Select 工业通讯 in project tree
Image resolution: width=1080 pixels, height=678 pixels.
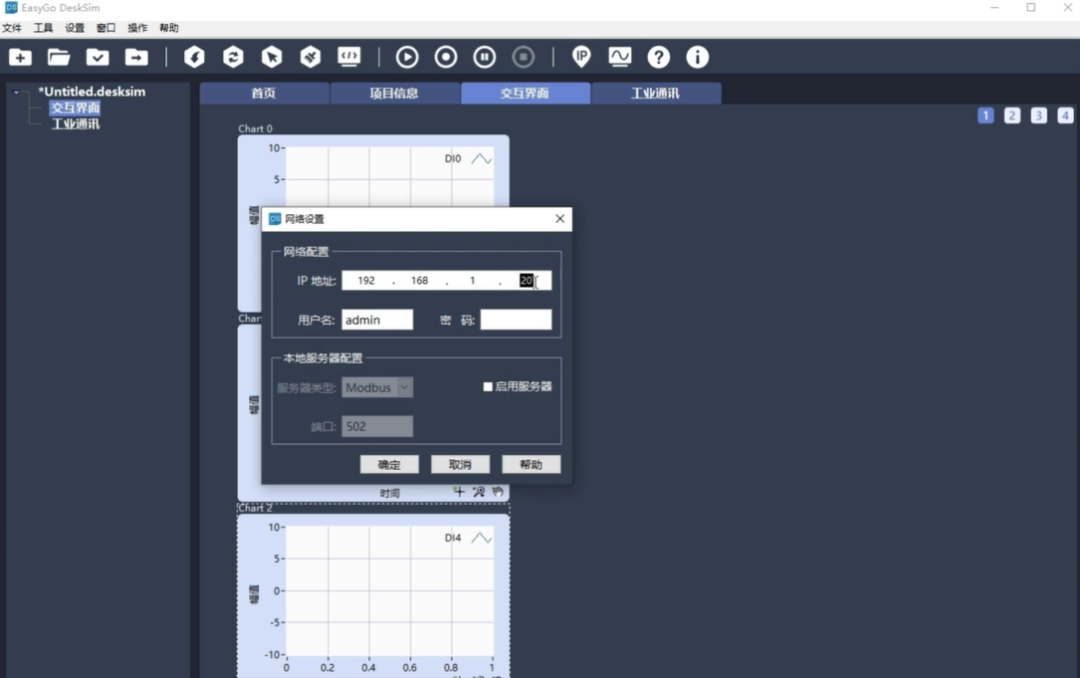point(75,124)
